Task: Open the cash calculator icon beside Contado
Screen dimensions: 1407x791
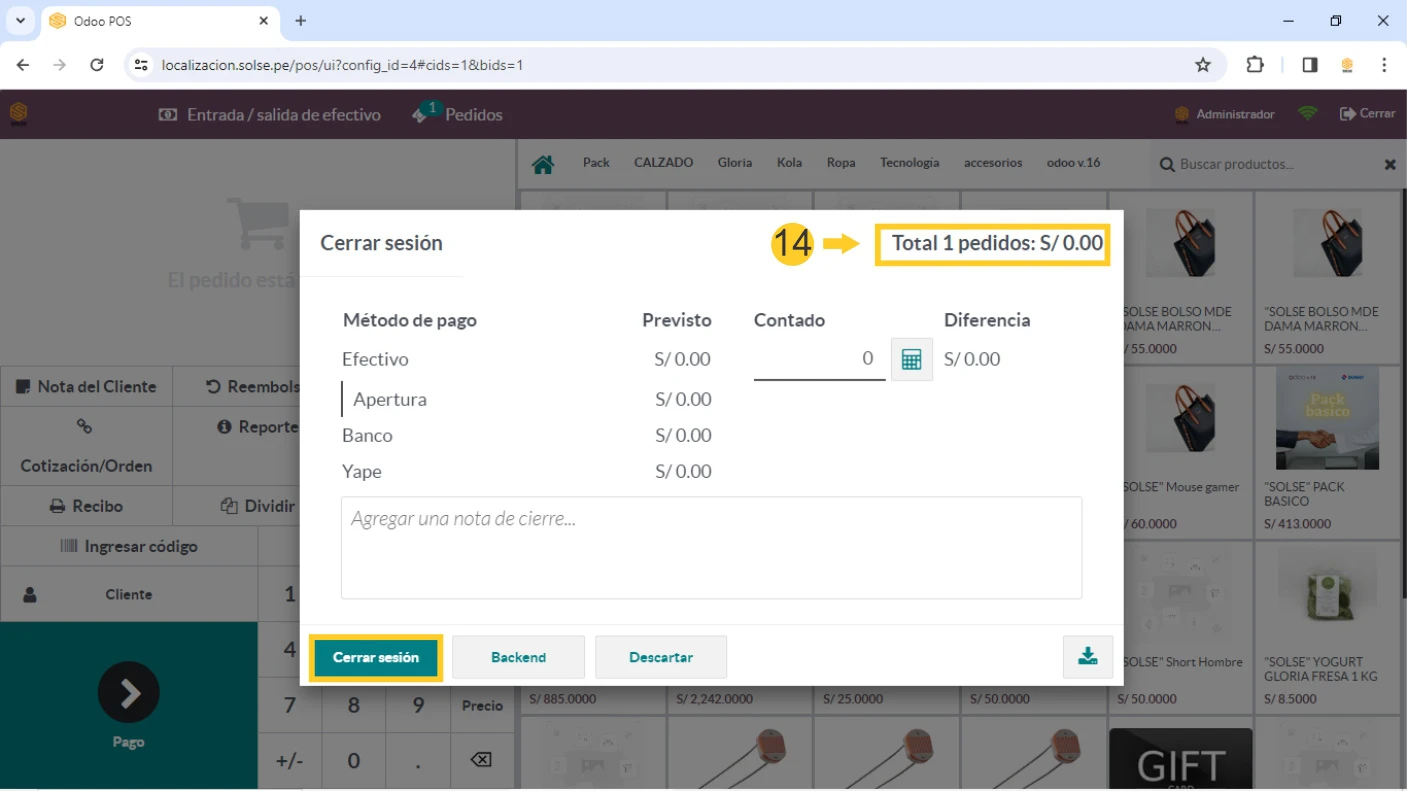Action: (911, 360)
